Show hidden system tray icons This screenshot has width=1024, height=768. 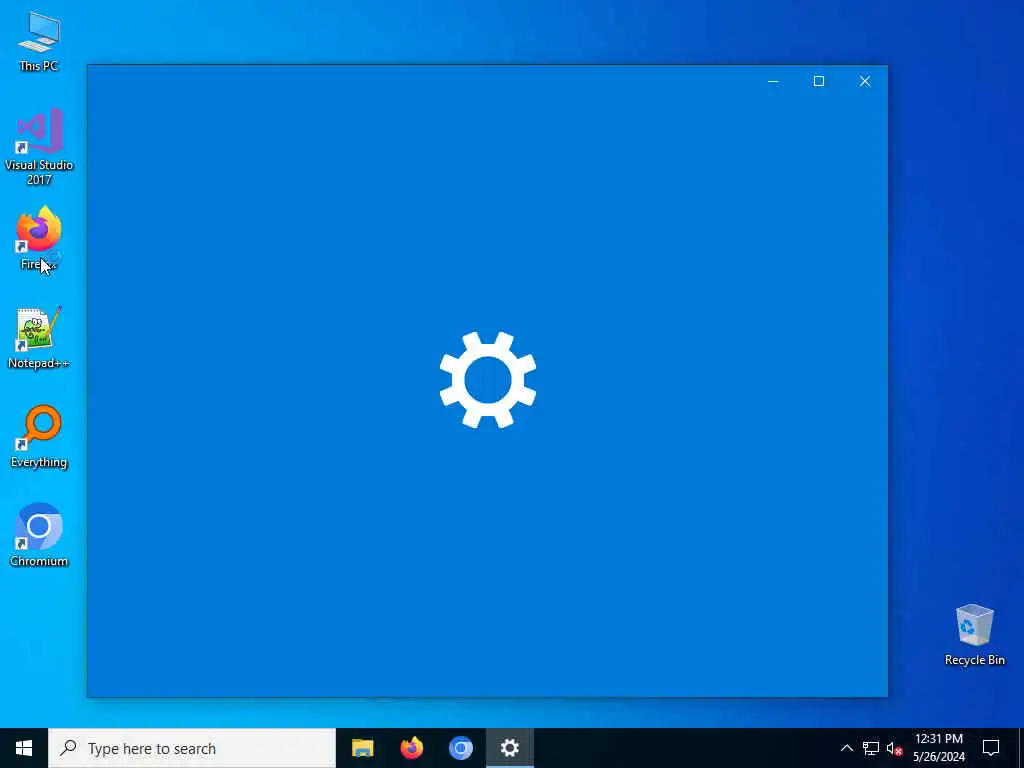846,748
